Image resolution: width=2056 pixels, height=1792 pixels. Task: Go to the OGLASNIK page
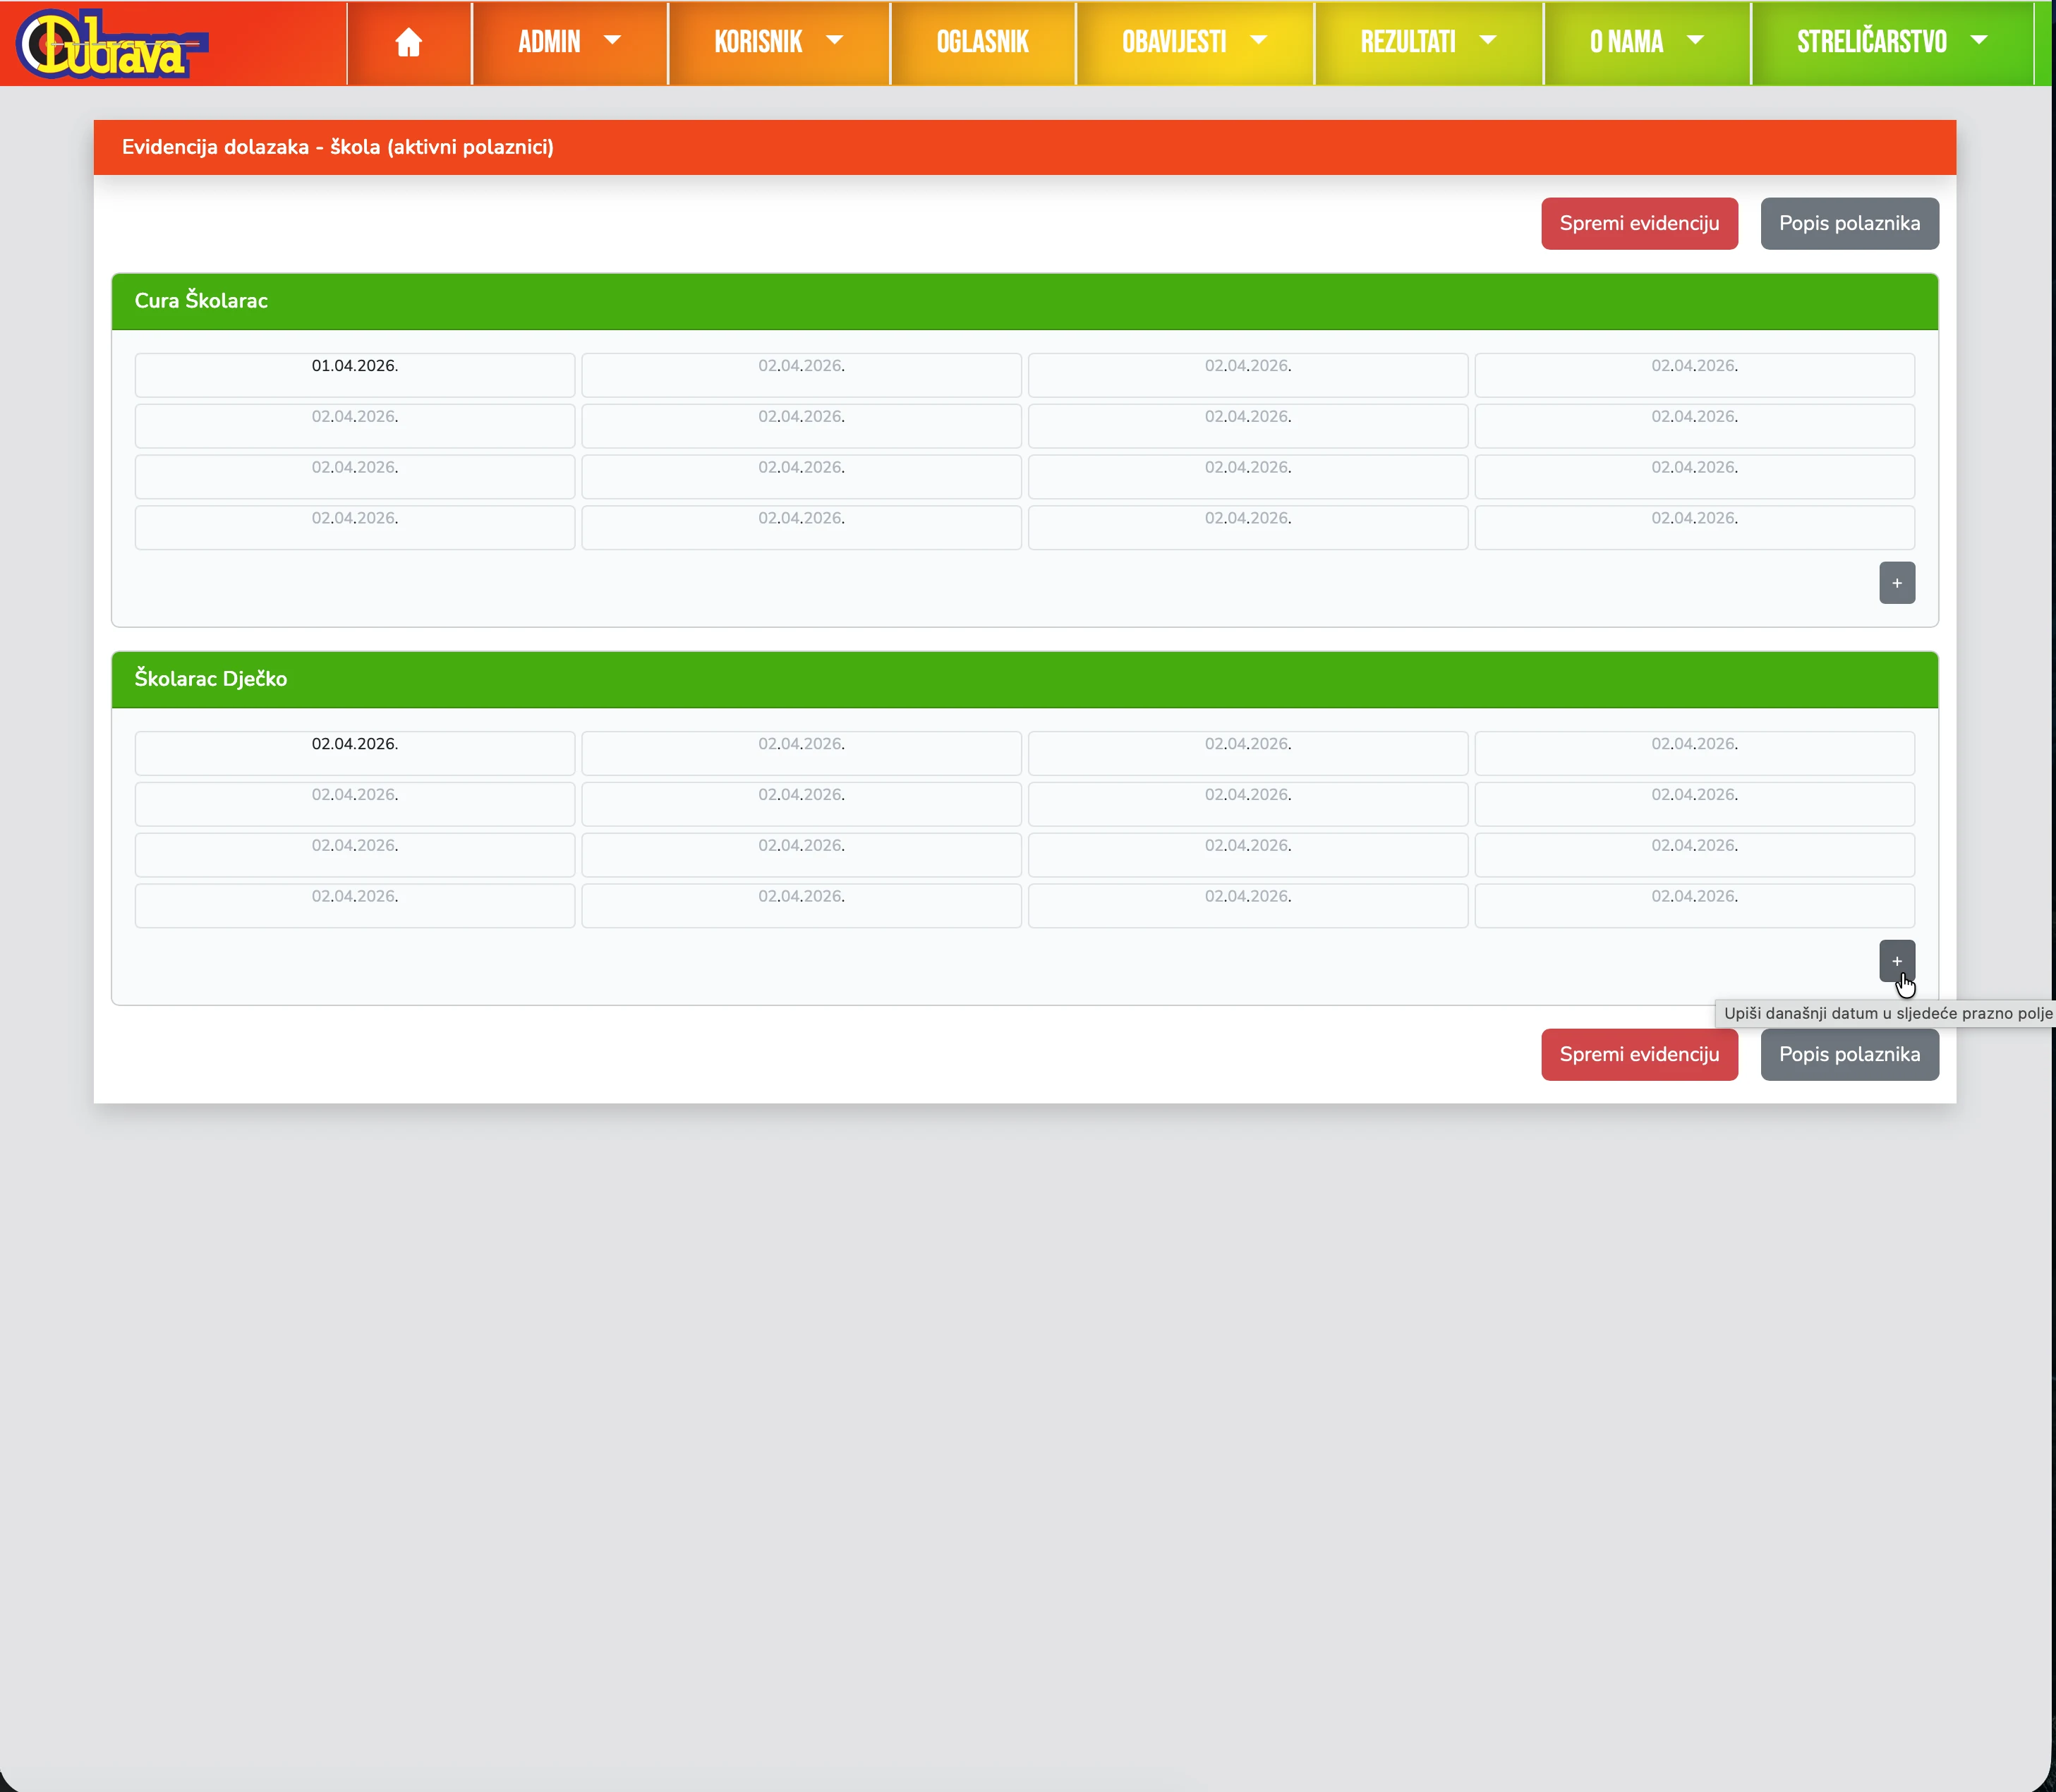point(982,42)
